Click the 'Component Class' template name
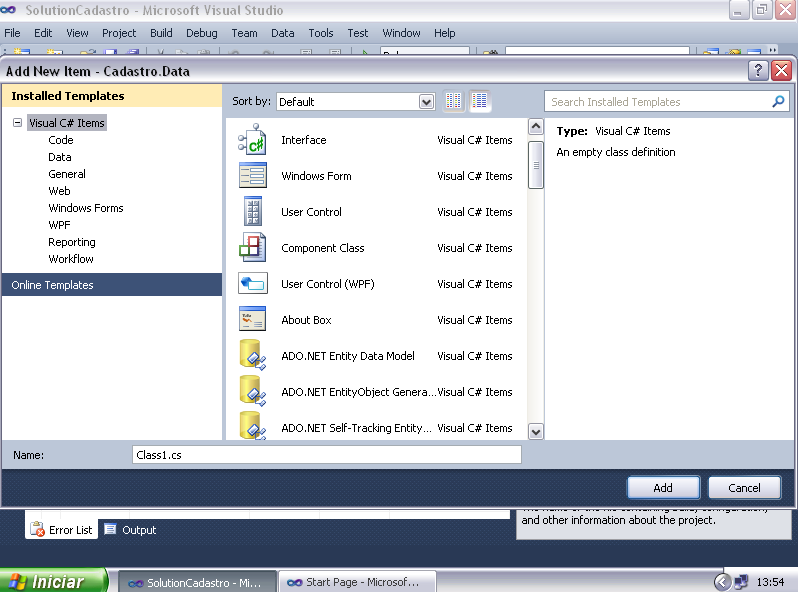This screenshot has height=592, width=798. click(323, 248)
